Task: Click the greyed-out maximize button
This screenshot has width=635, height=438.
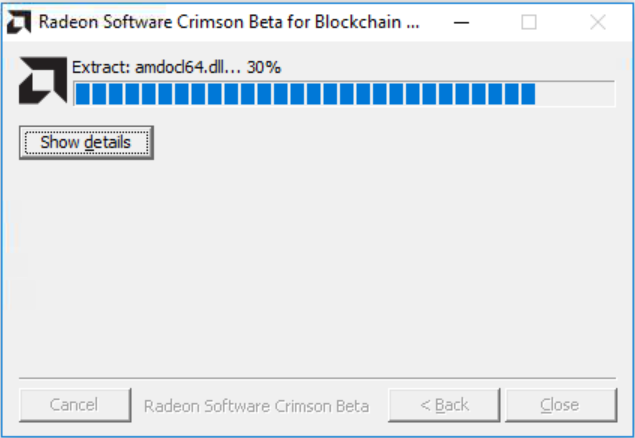Action: pyautogui.click(x=529, y=22)
